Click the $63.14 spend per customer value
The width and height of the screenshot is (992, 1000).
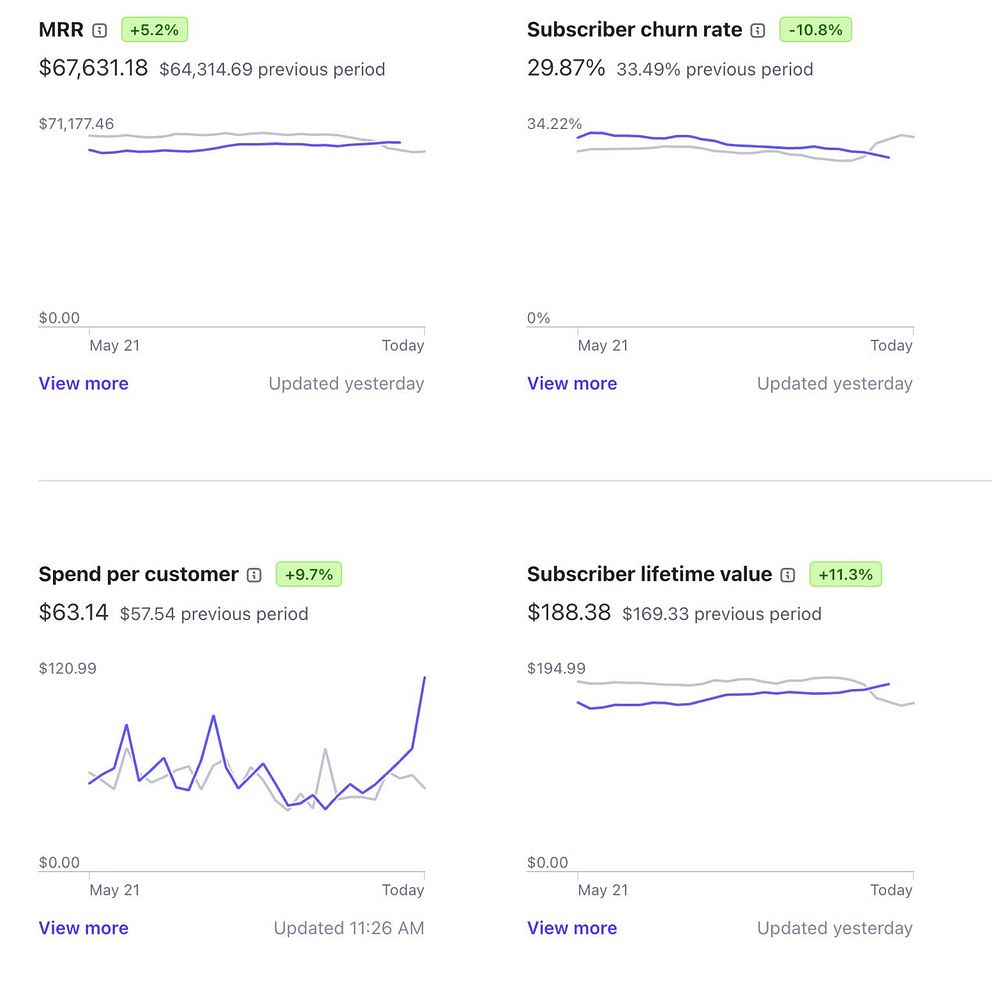(x=73, y=612)
